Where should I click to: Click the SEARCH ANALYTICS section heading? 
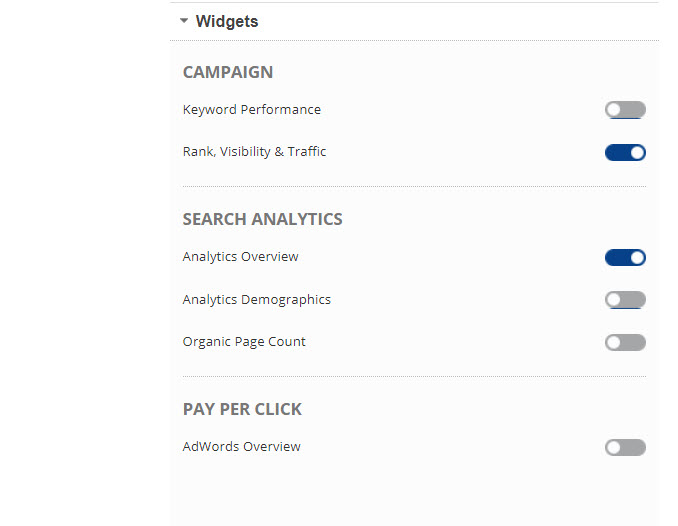(x=262, y=219)
